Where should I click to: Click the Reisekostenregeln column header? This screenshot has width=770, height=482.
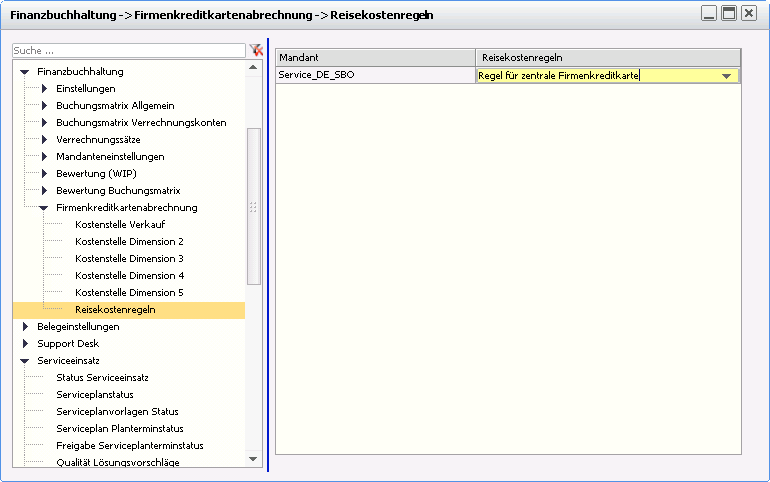pyautogui.click(x=607, y=58)
